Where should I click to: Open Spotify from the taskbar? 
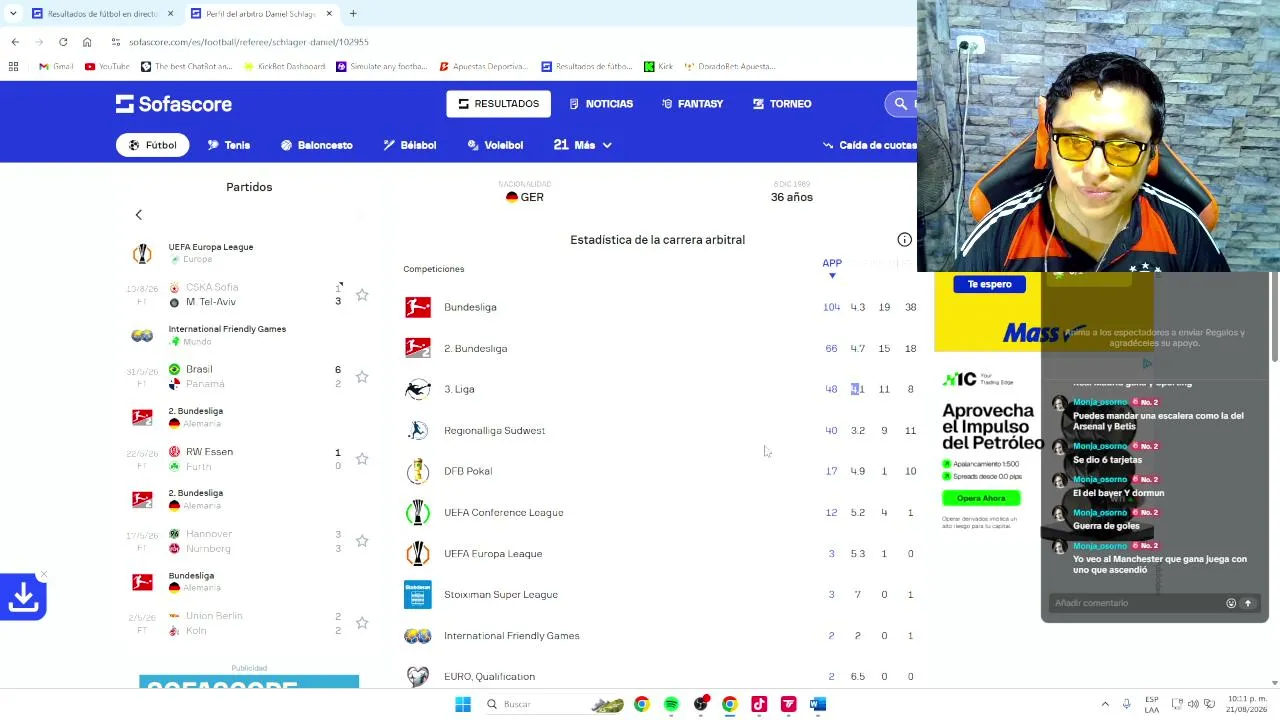point(671,704)
